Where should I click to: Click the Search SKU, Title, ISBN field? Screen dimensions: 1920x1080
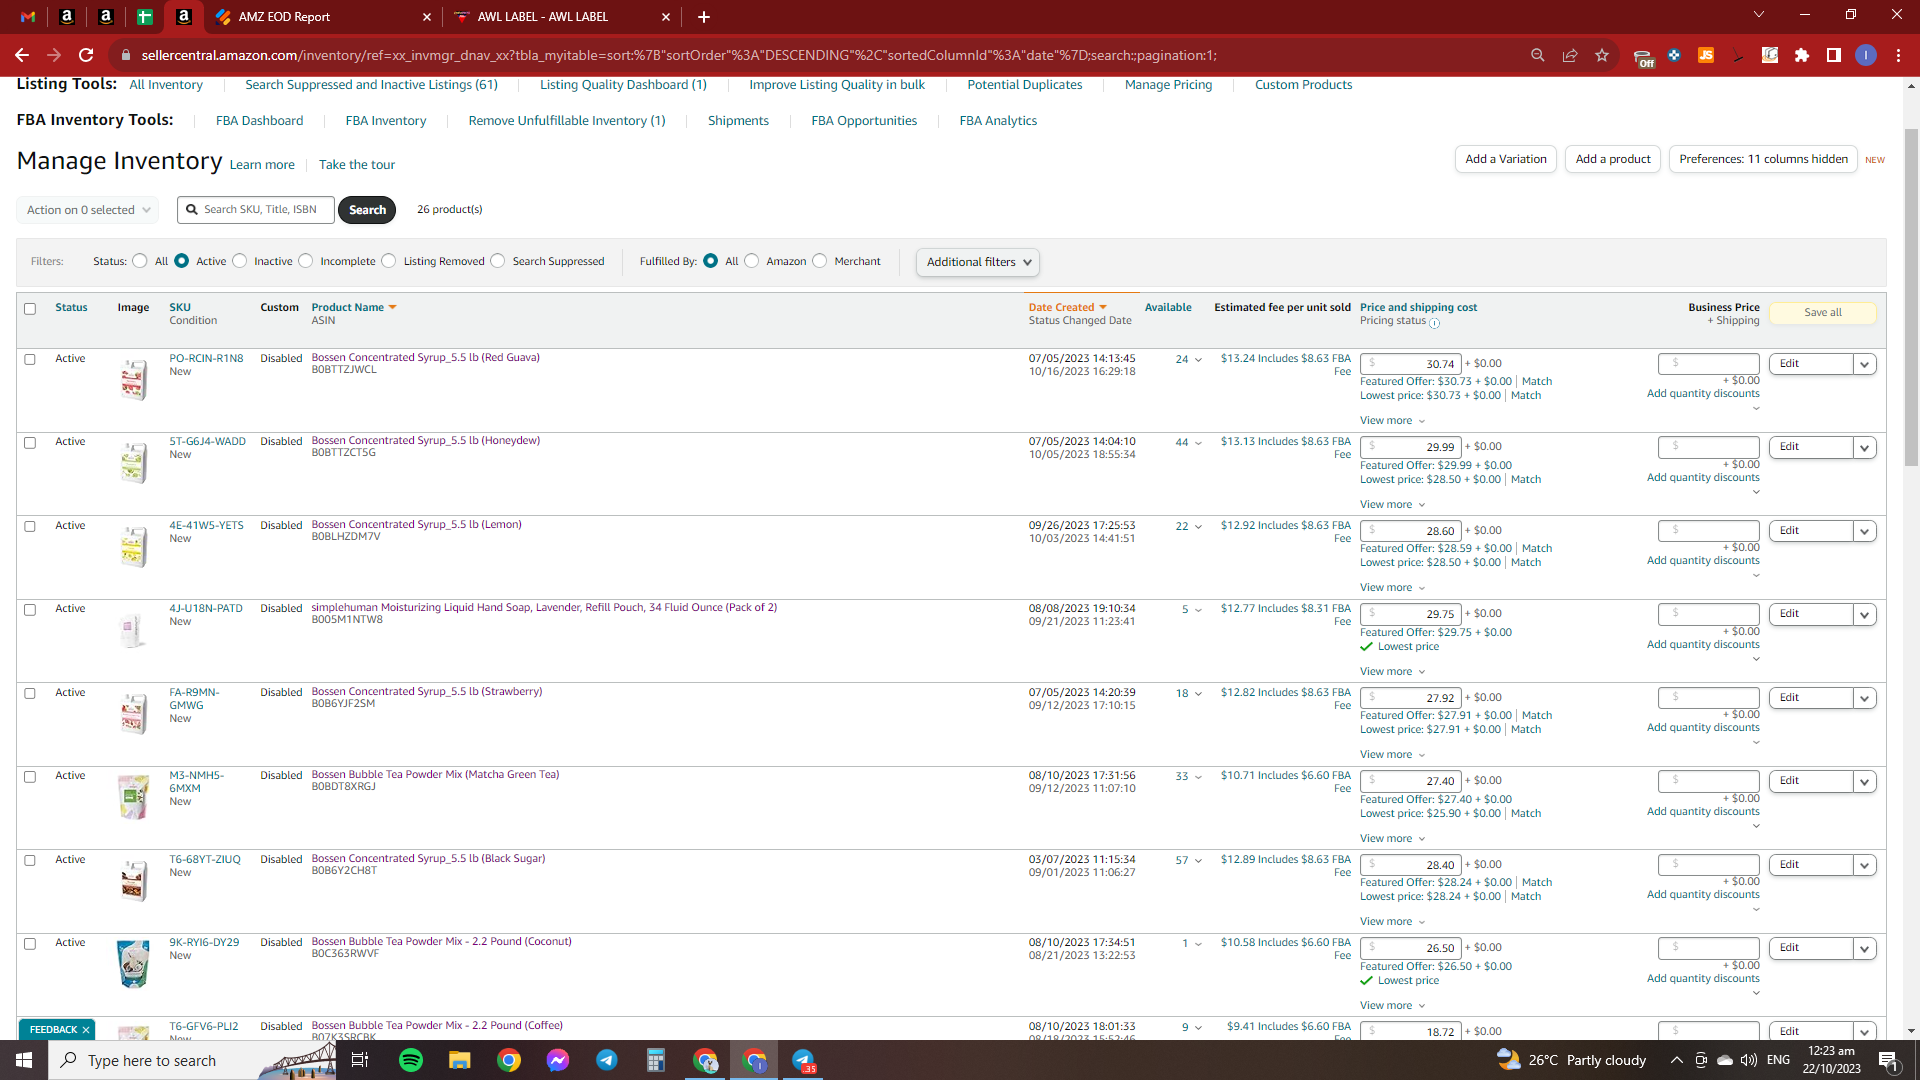point(256,210)
